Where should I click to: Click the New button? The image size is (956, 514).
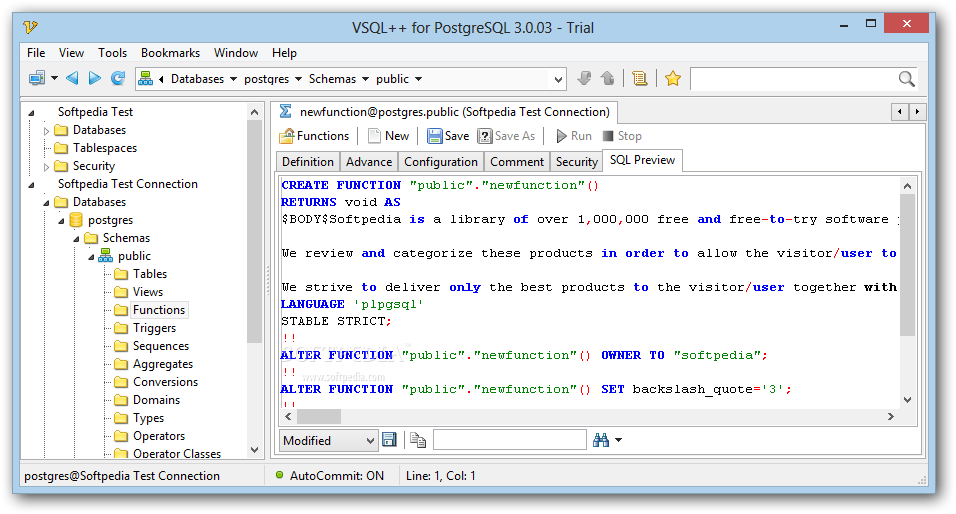click(x=388, y=136)
